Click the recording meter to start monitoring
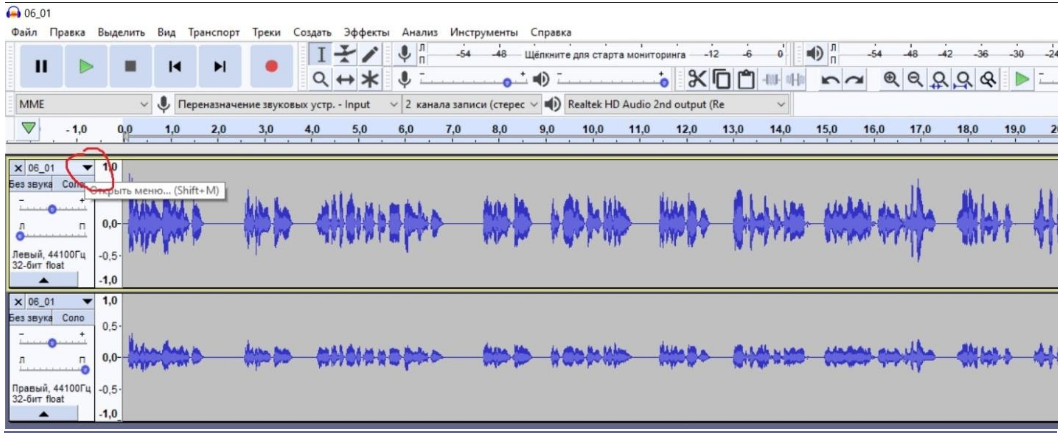The width and height of the screenshot is (1061, 433). pos(606,54)
